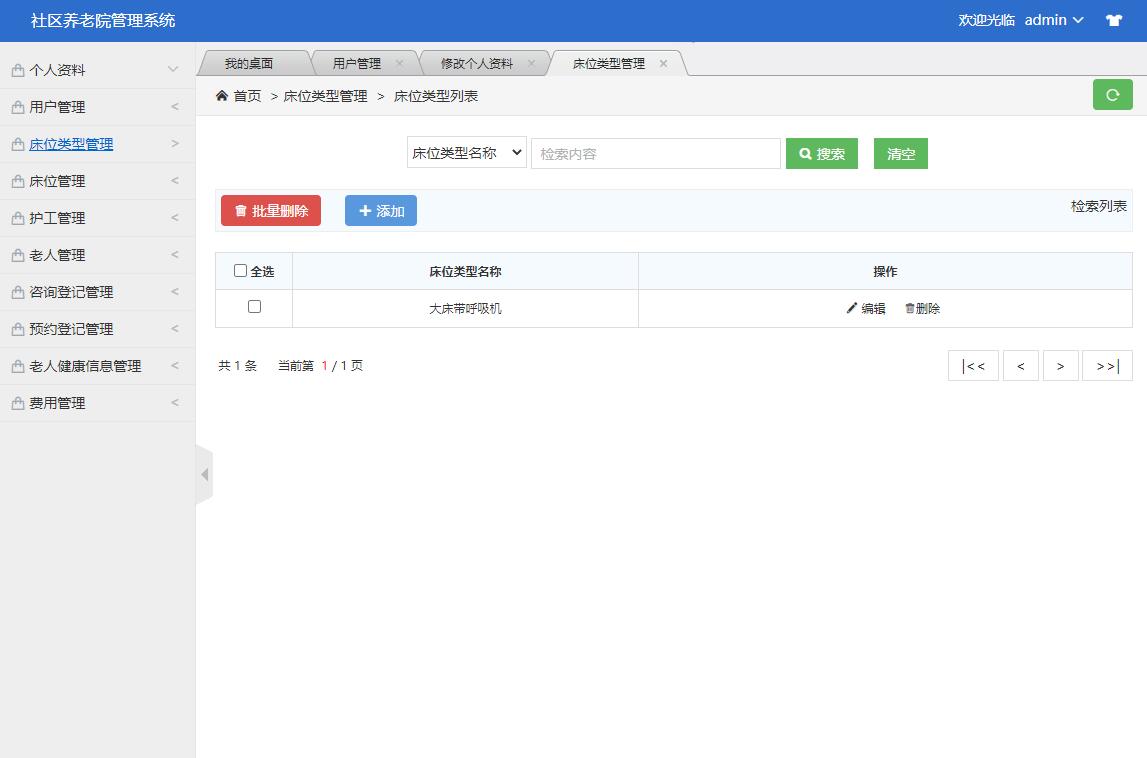Click the sidebar icon beside 老人管理
Viewport: 1147px width, 758px height.
tap(17, 254)
